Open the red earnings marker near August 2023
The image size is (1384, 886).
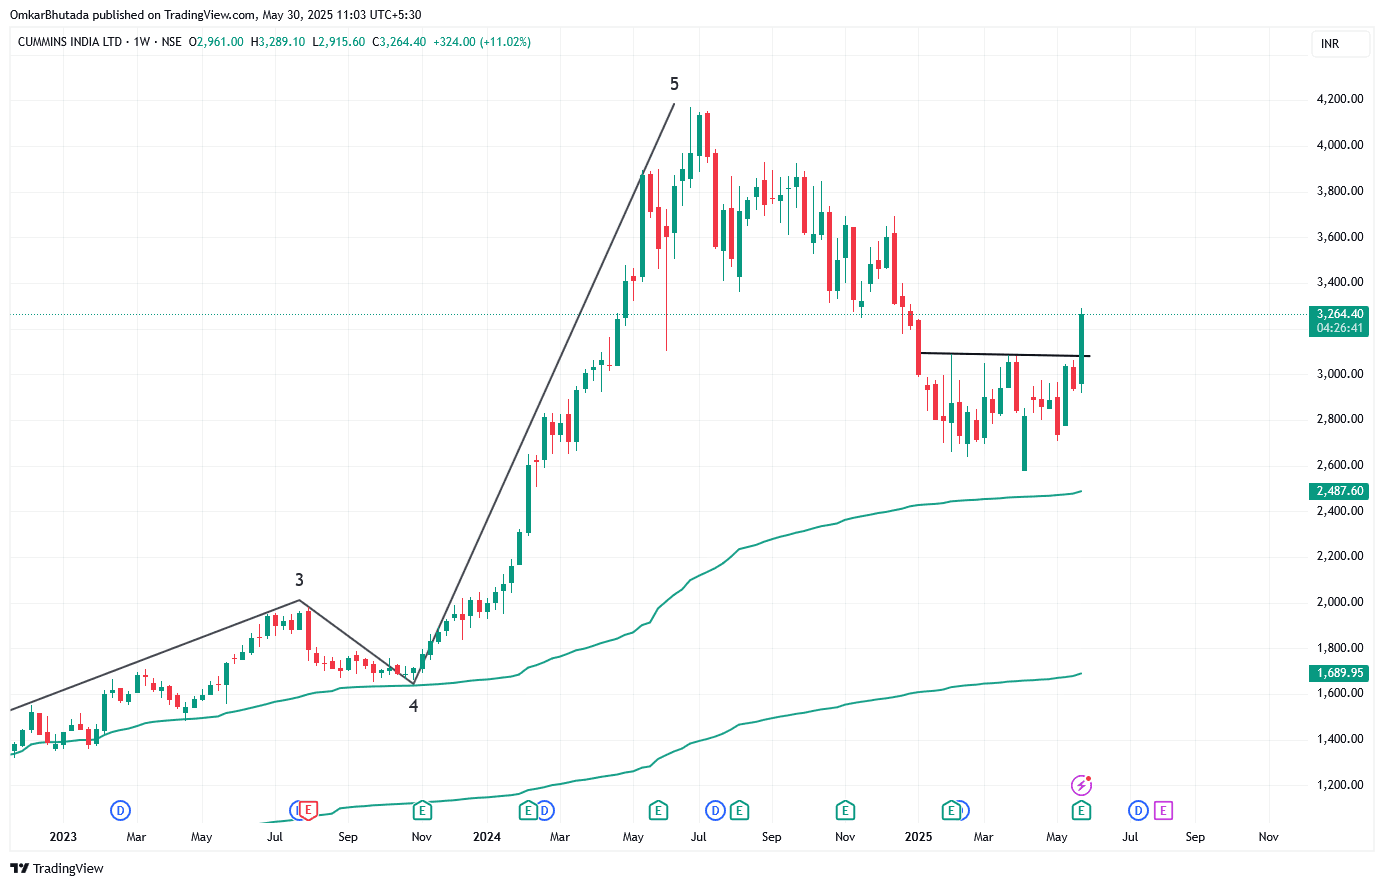coord(308,810)
